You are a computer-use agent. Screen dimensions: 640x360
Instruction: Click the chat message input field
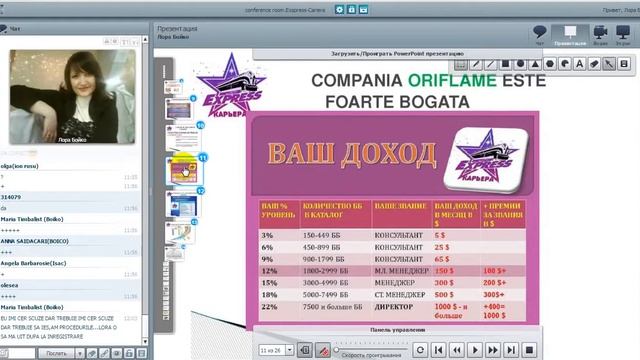click(x=22, y=353)
